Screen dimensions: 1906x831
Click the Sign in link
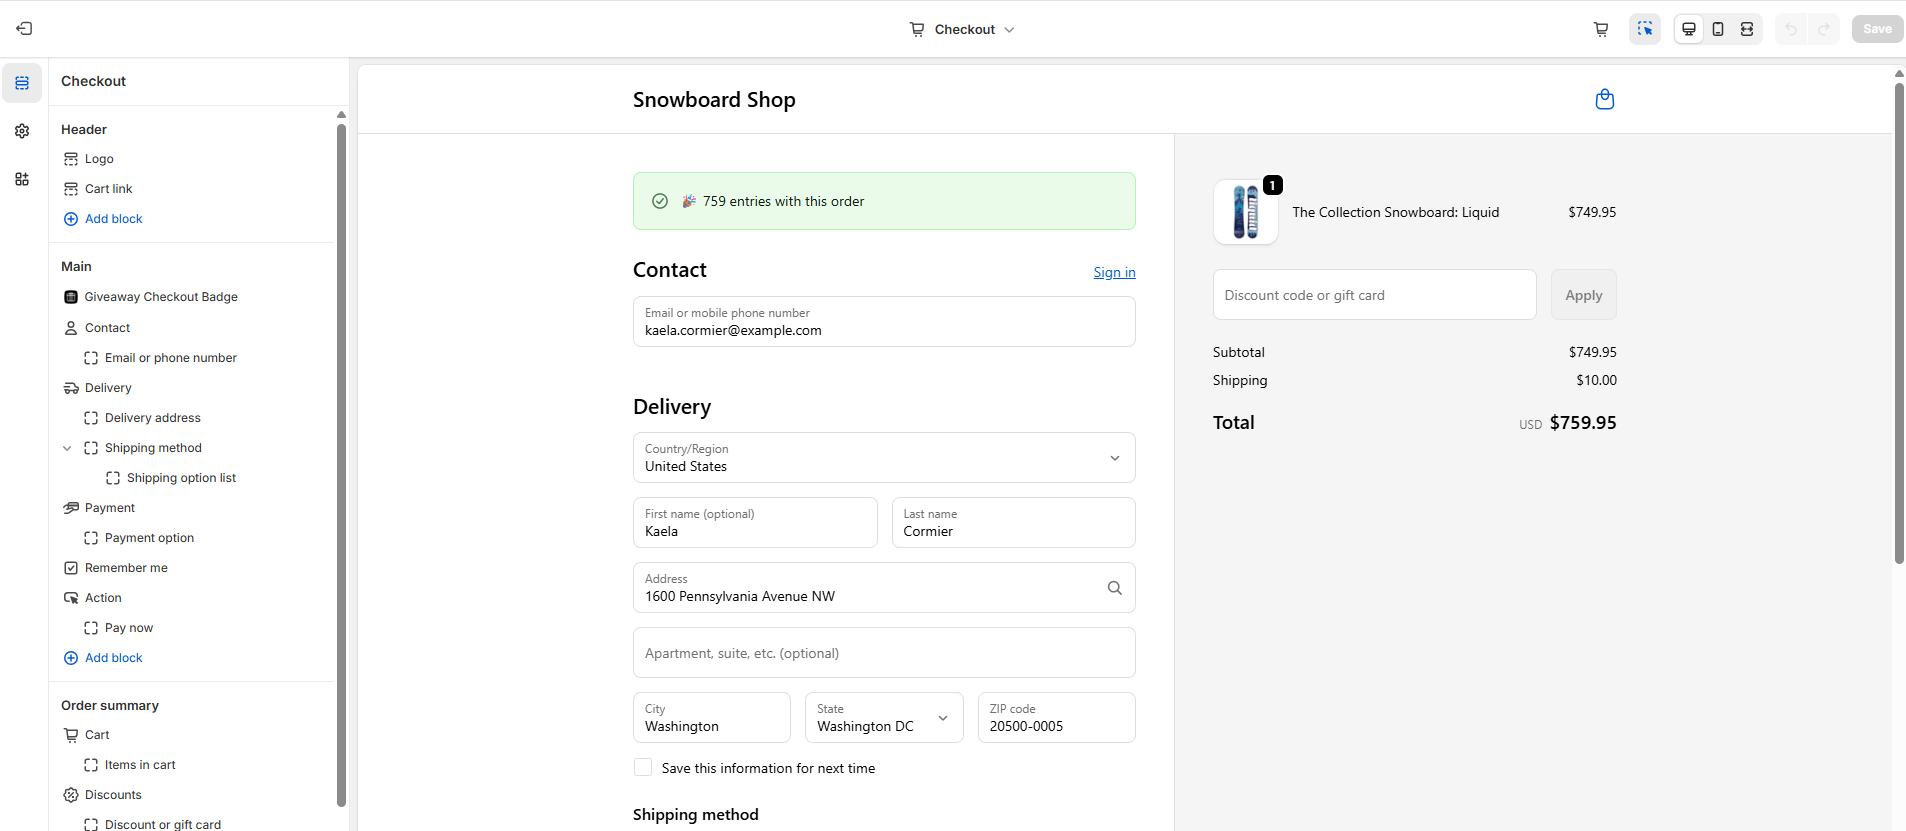pos(1114,272)
